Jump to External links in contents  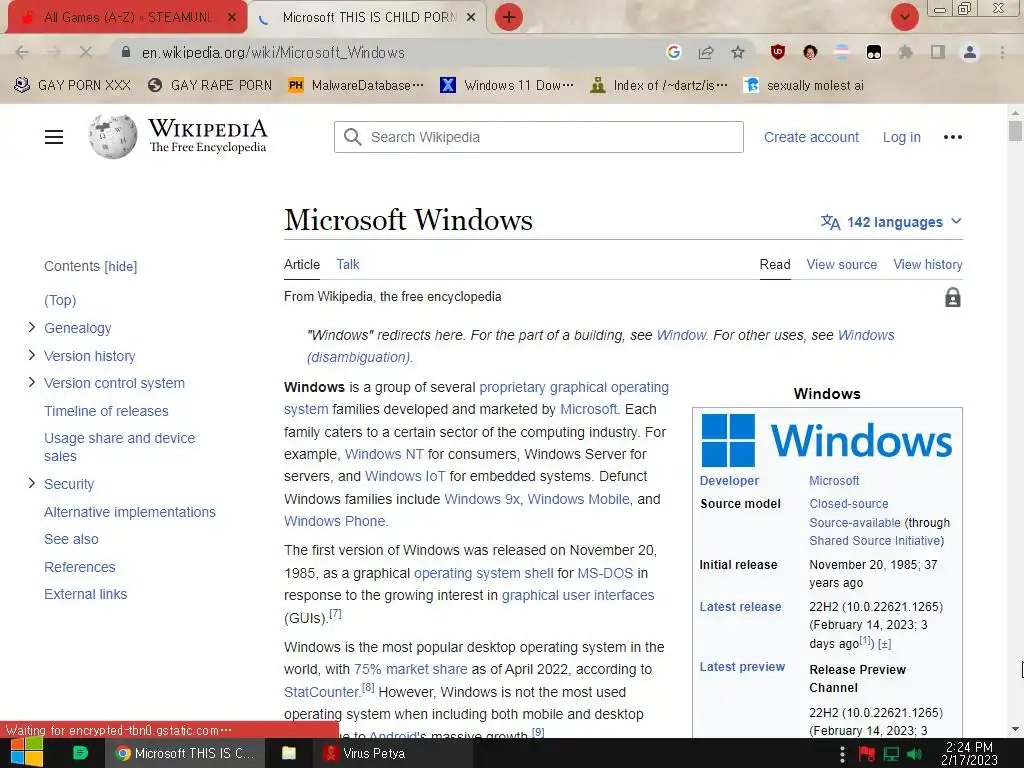tap(86, 594)
